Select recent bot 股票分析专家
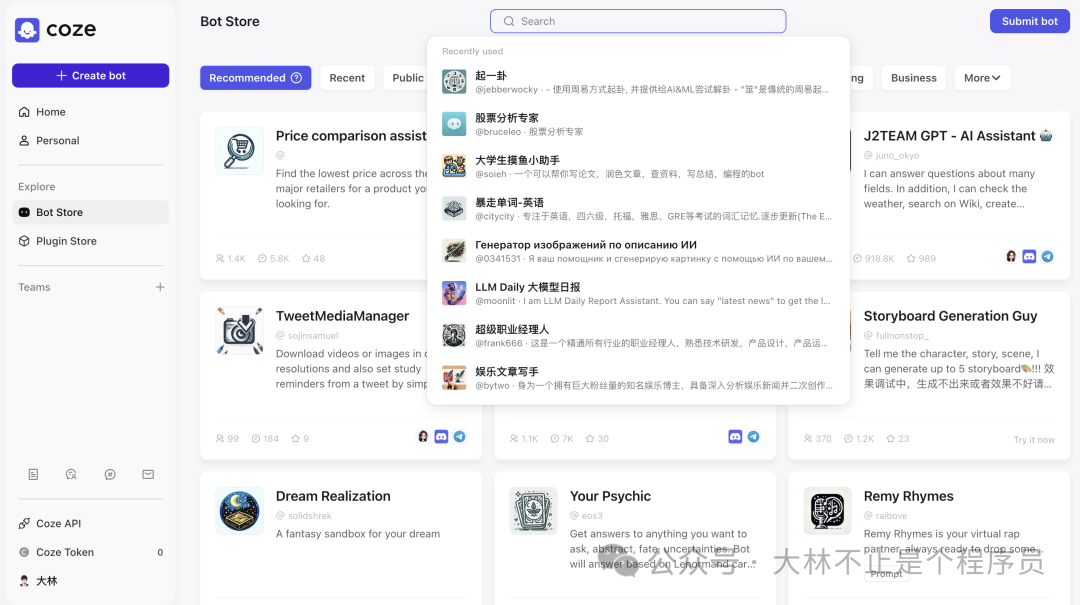The height and width of the screenshot is (605, 1080). point(638,124)
